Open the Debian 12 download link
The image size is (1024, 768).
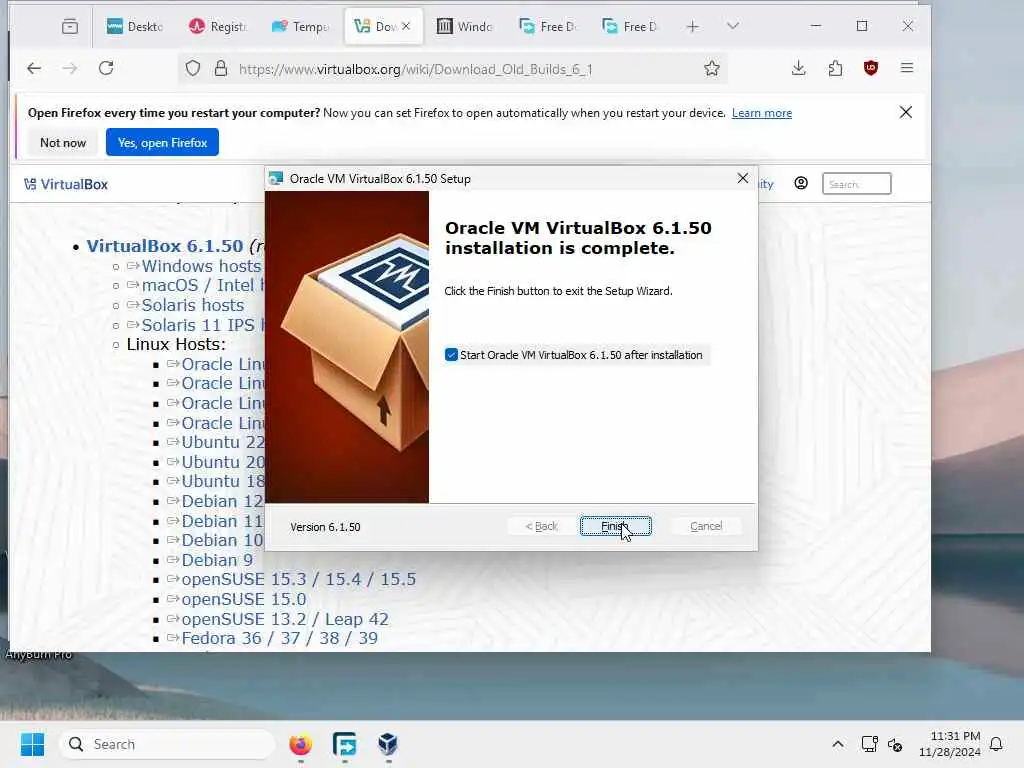pos(222,502)
